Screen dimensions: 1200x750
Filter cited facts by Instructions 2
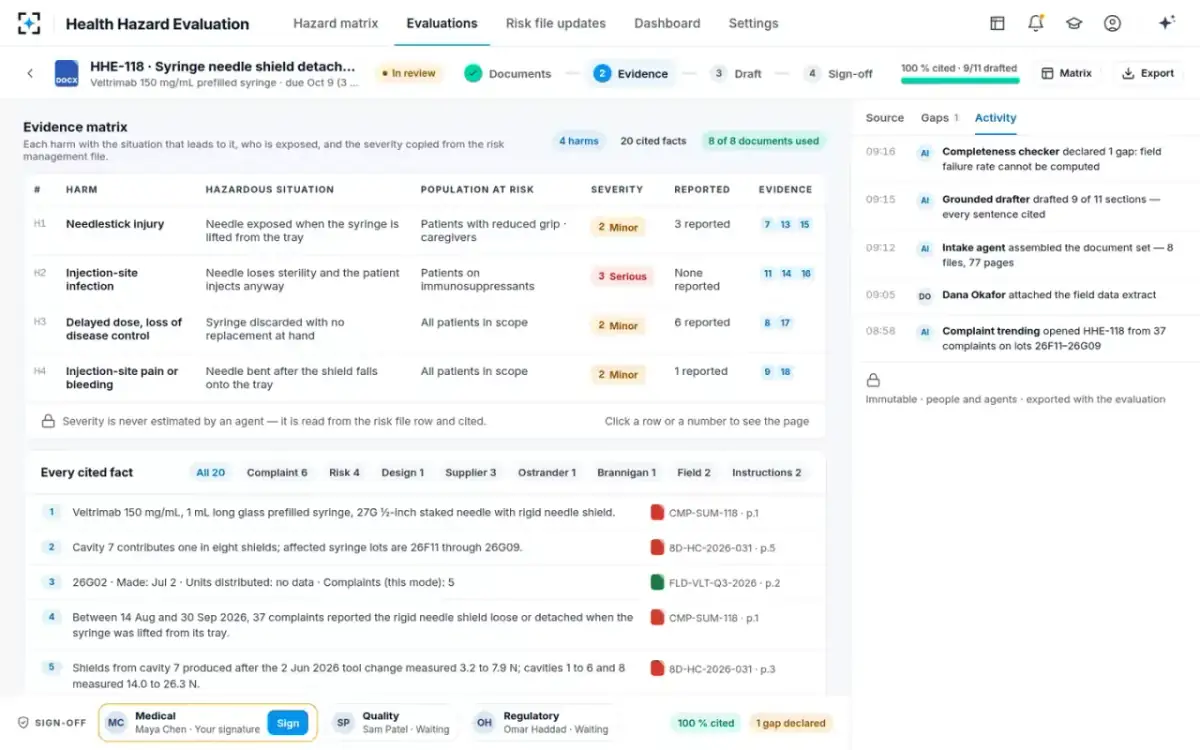click(x=767, y=473)
